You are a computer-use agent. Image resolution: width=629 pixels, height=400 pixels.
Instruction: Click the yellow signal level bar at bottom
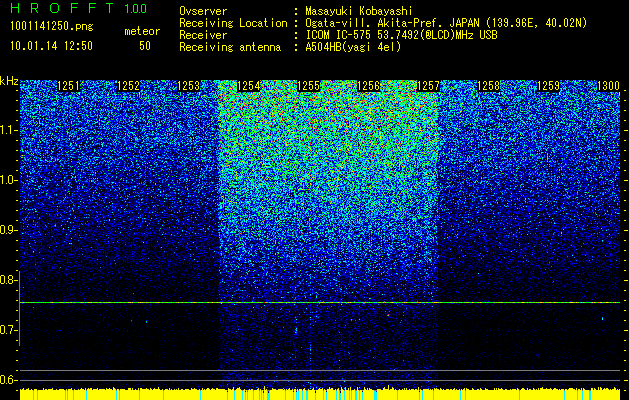[x=320, y=394]
